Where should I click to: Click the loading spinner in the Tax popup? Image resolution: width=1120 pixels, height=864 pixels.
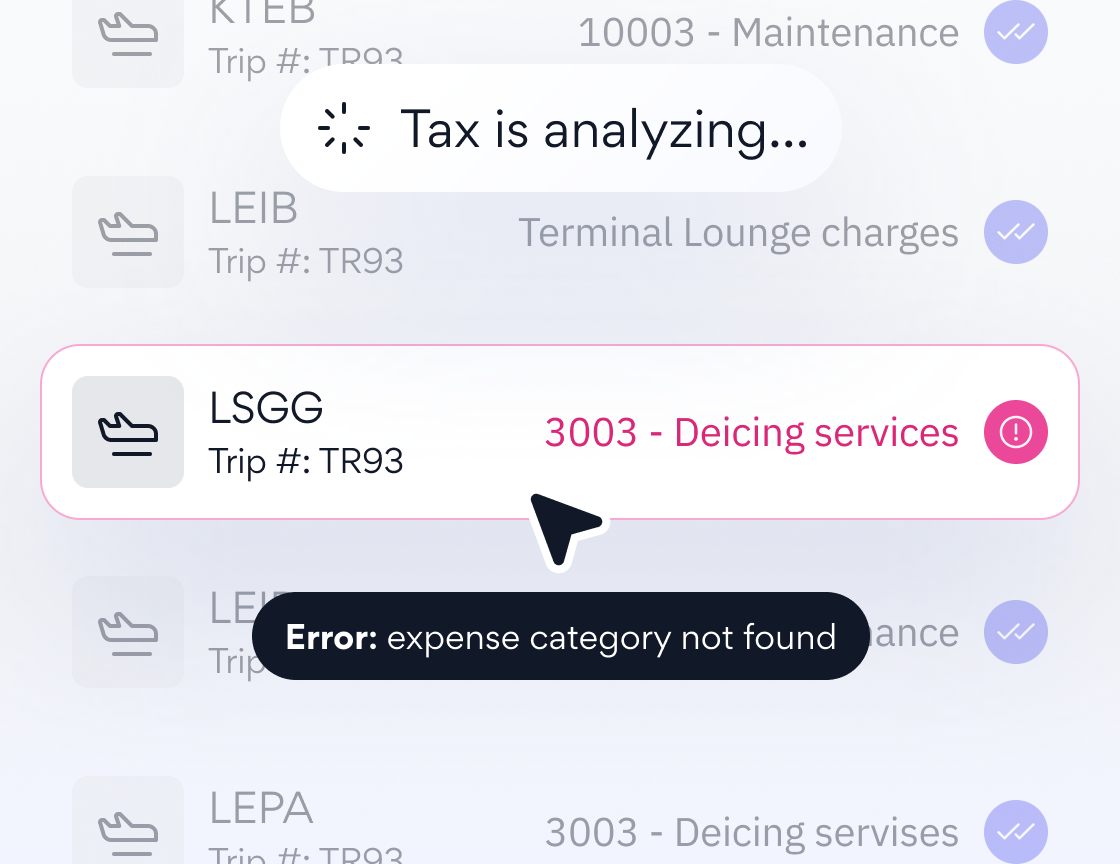(x=344, y=128)
